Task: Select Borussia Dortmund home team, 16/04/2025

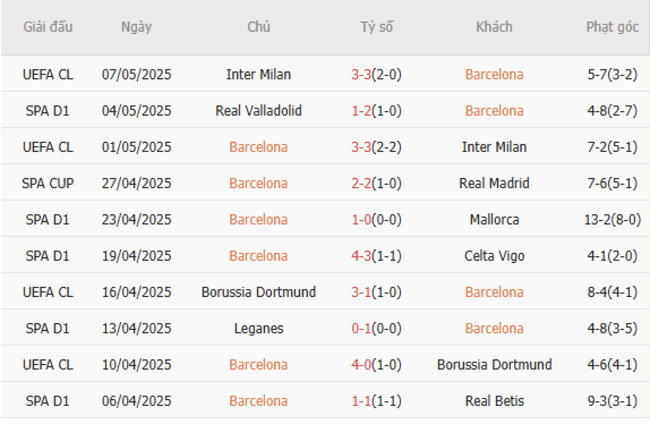Action: pos(258,292)
